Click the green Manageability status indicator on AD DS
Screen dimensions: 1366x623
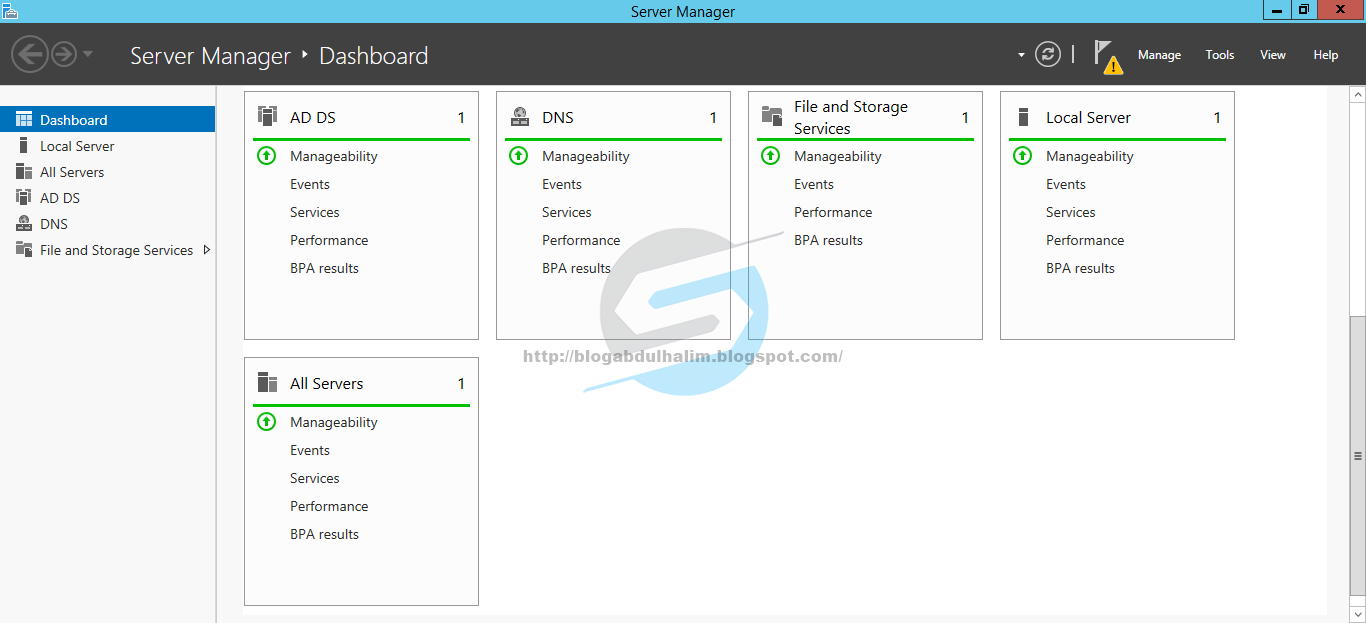point(266,156)
